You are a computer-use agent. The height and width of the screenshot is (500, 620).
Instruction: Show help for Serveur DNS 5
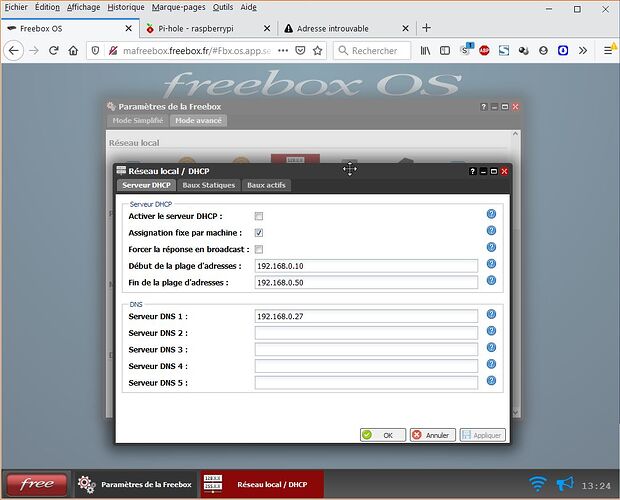click(491, 381)
